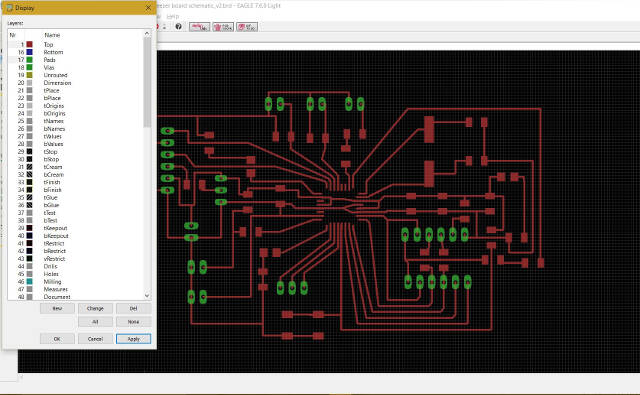Click the bCream layer hatched swatch
Screen dimensions: 640x395
point(29,175)
